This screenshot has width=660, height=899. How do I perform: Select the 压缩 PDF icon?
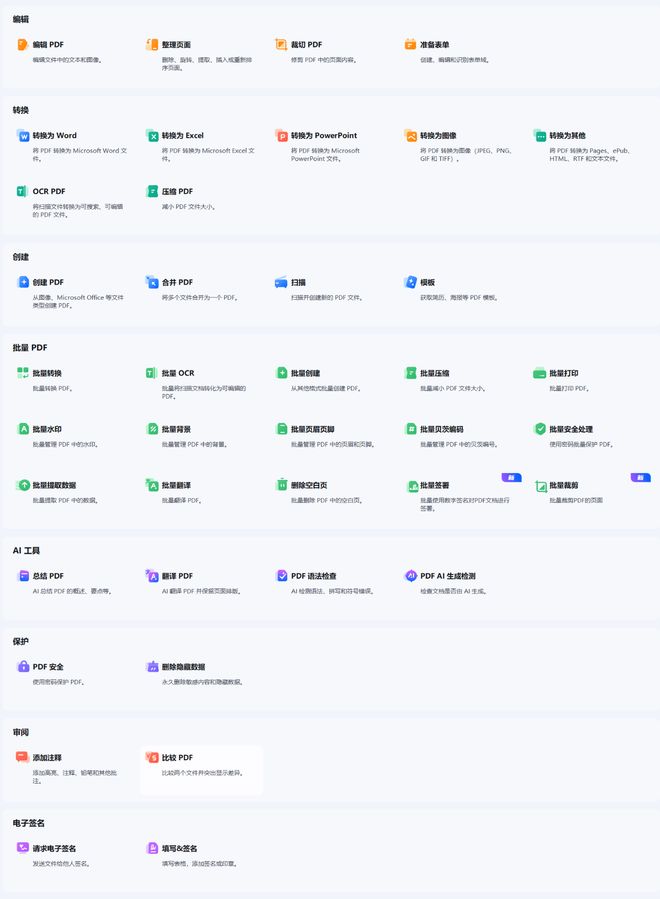(152, 191)
